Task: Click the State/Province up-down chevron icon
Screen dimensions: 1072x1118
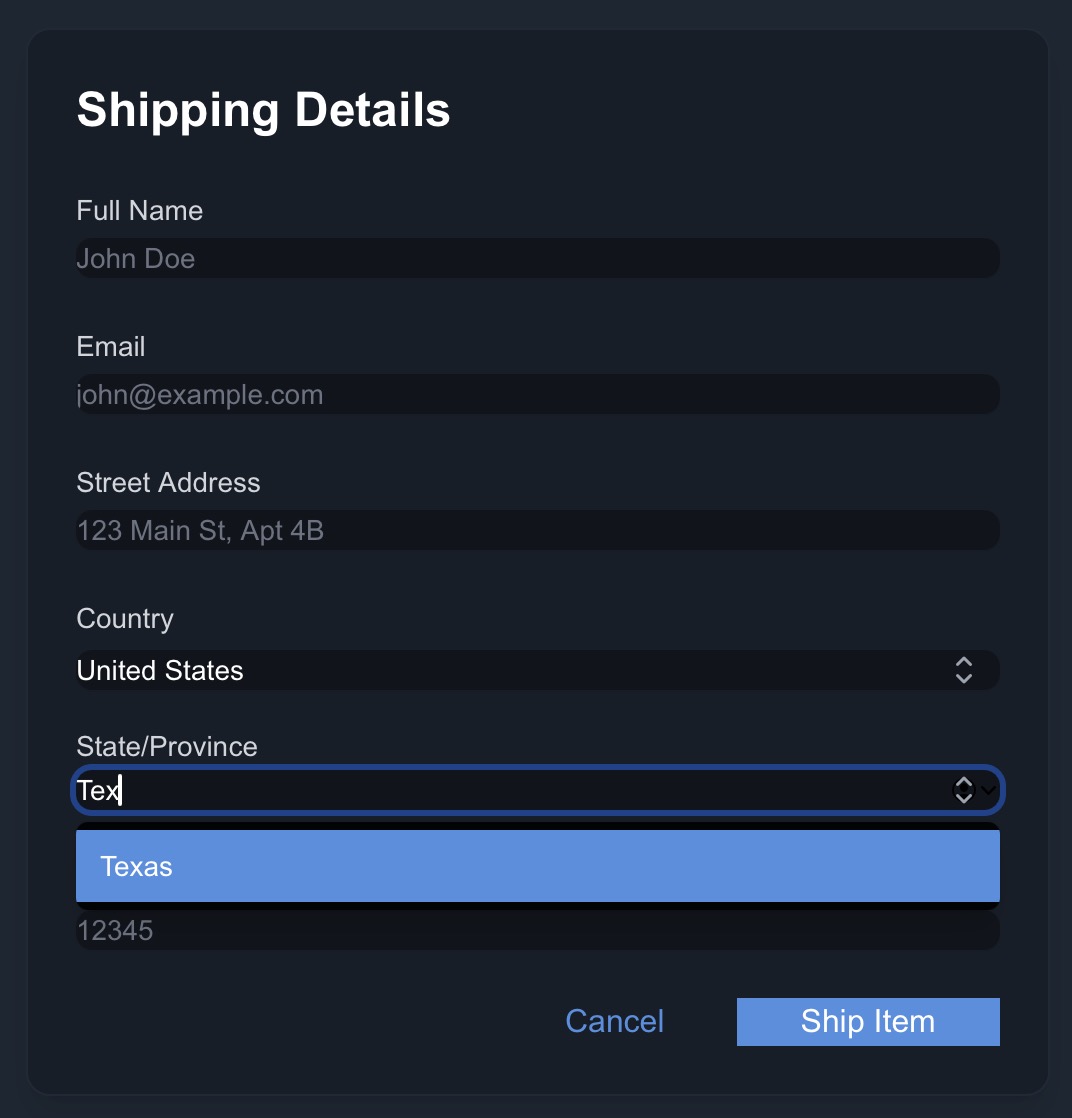Action: 964,790
